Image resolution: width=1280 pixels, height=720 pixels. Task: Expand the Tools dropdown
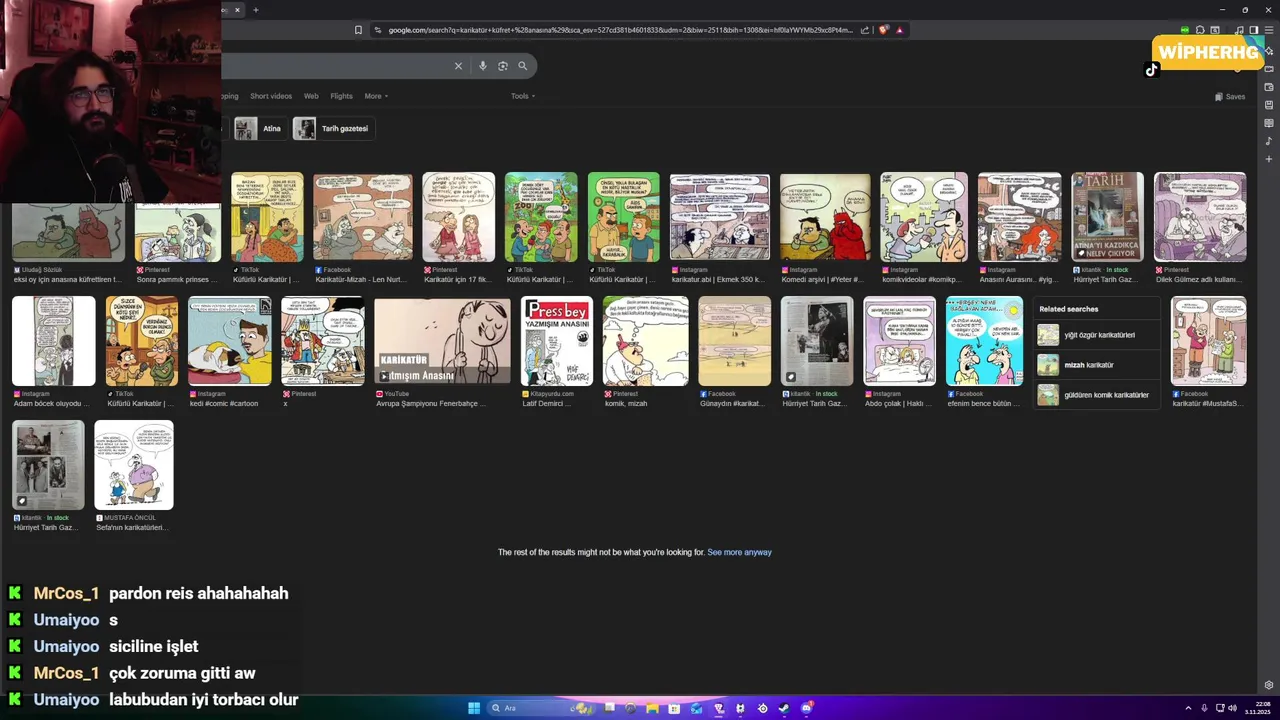[x=523, y=96]
